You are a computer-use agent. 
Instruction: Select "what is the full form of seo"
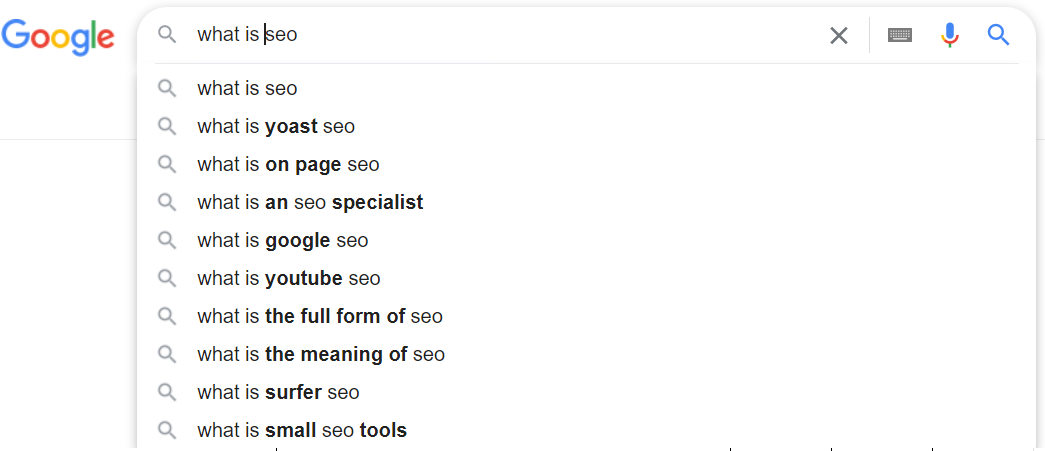[x=319, y=316]
